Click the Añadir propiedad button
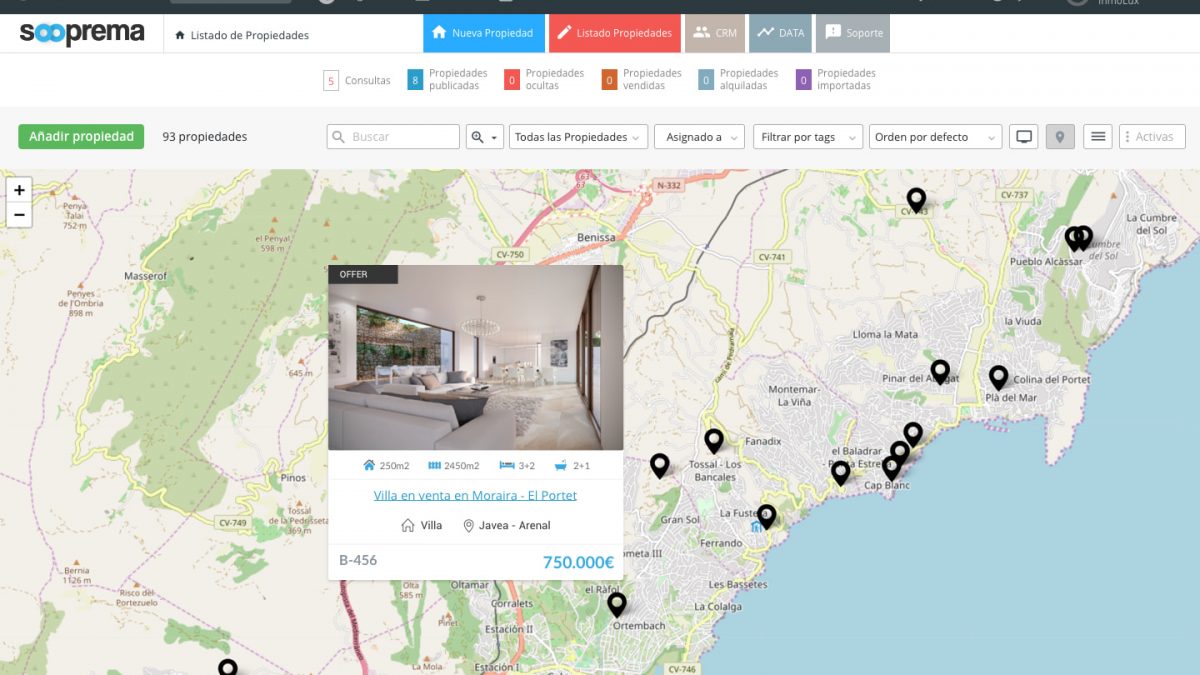Viewport: 1200px width, 675px height. (x=81, y=137)
